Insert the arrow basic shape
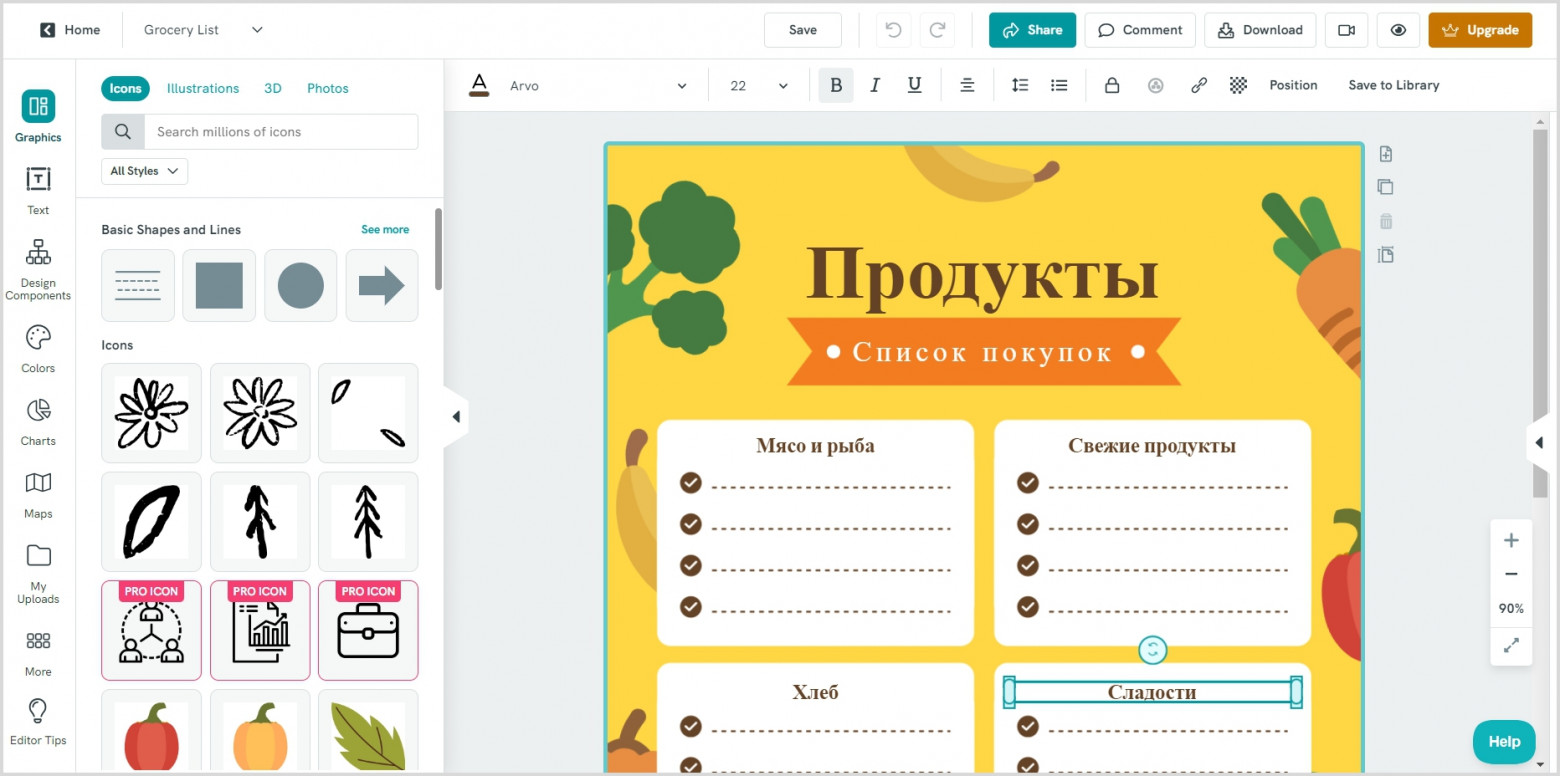This screenshot has height=776, width=1560. point(382,286)
